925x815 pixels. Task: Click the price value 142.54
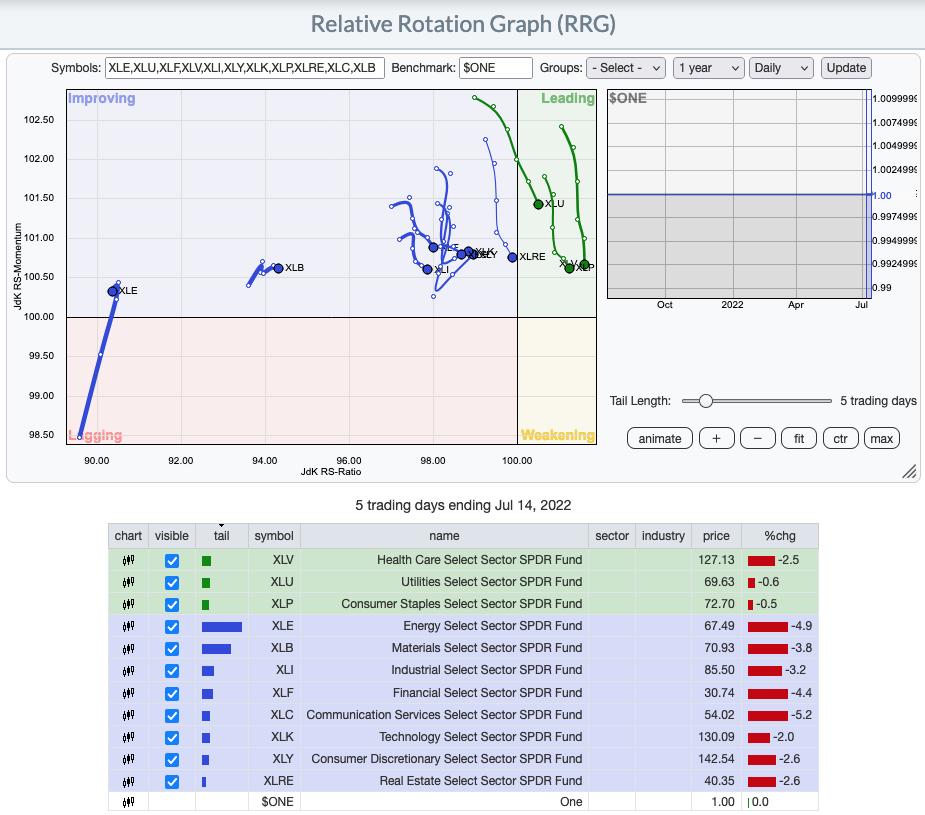716,758
